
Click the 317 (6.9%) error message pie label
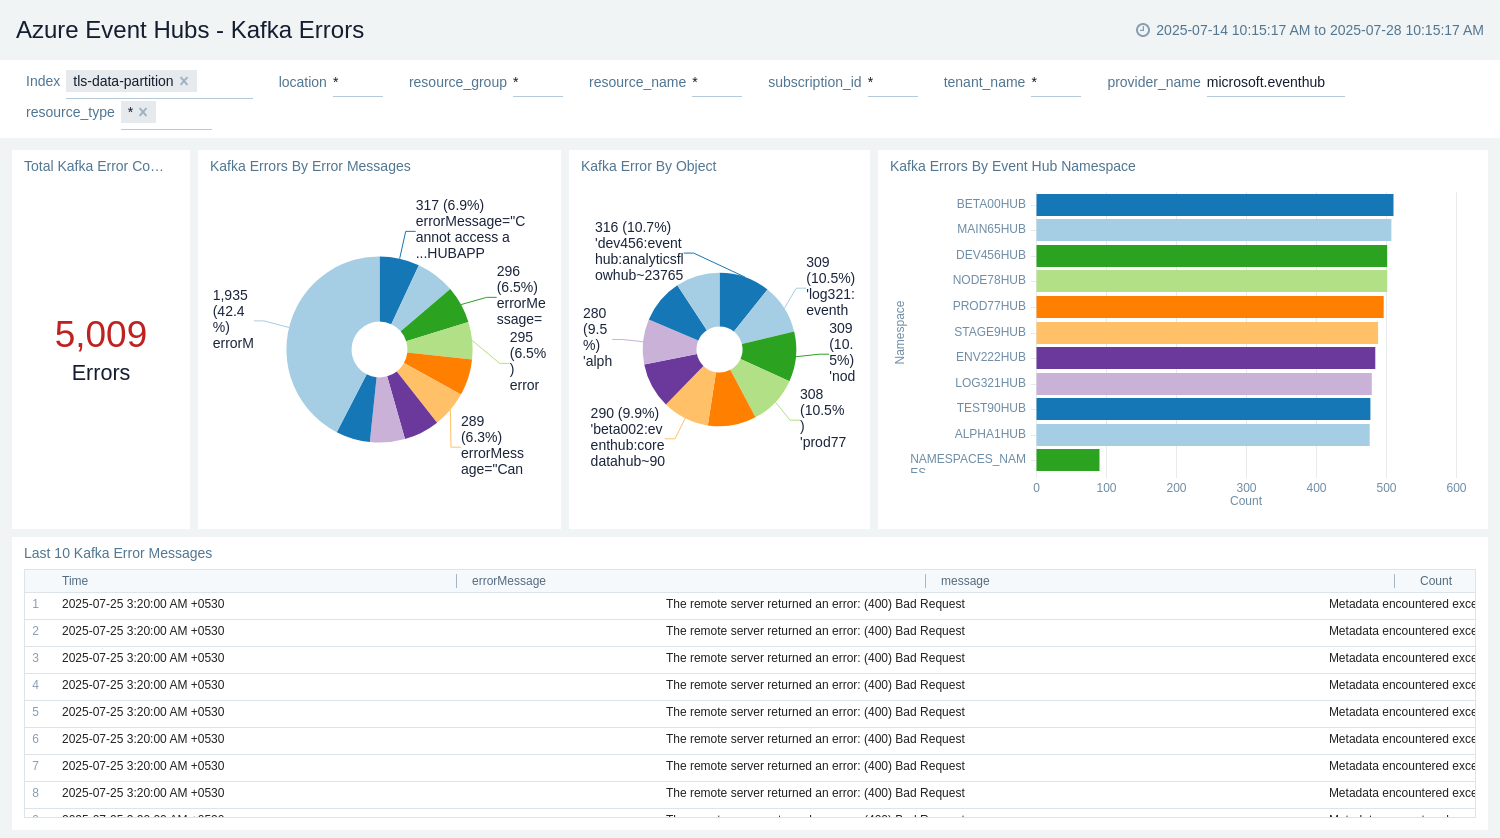tap(470, 229)
